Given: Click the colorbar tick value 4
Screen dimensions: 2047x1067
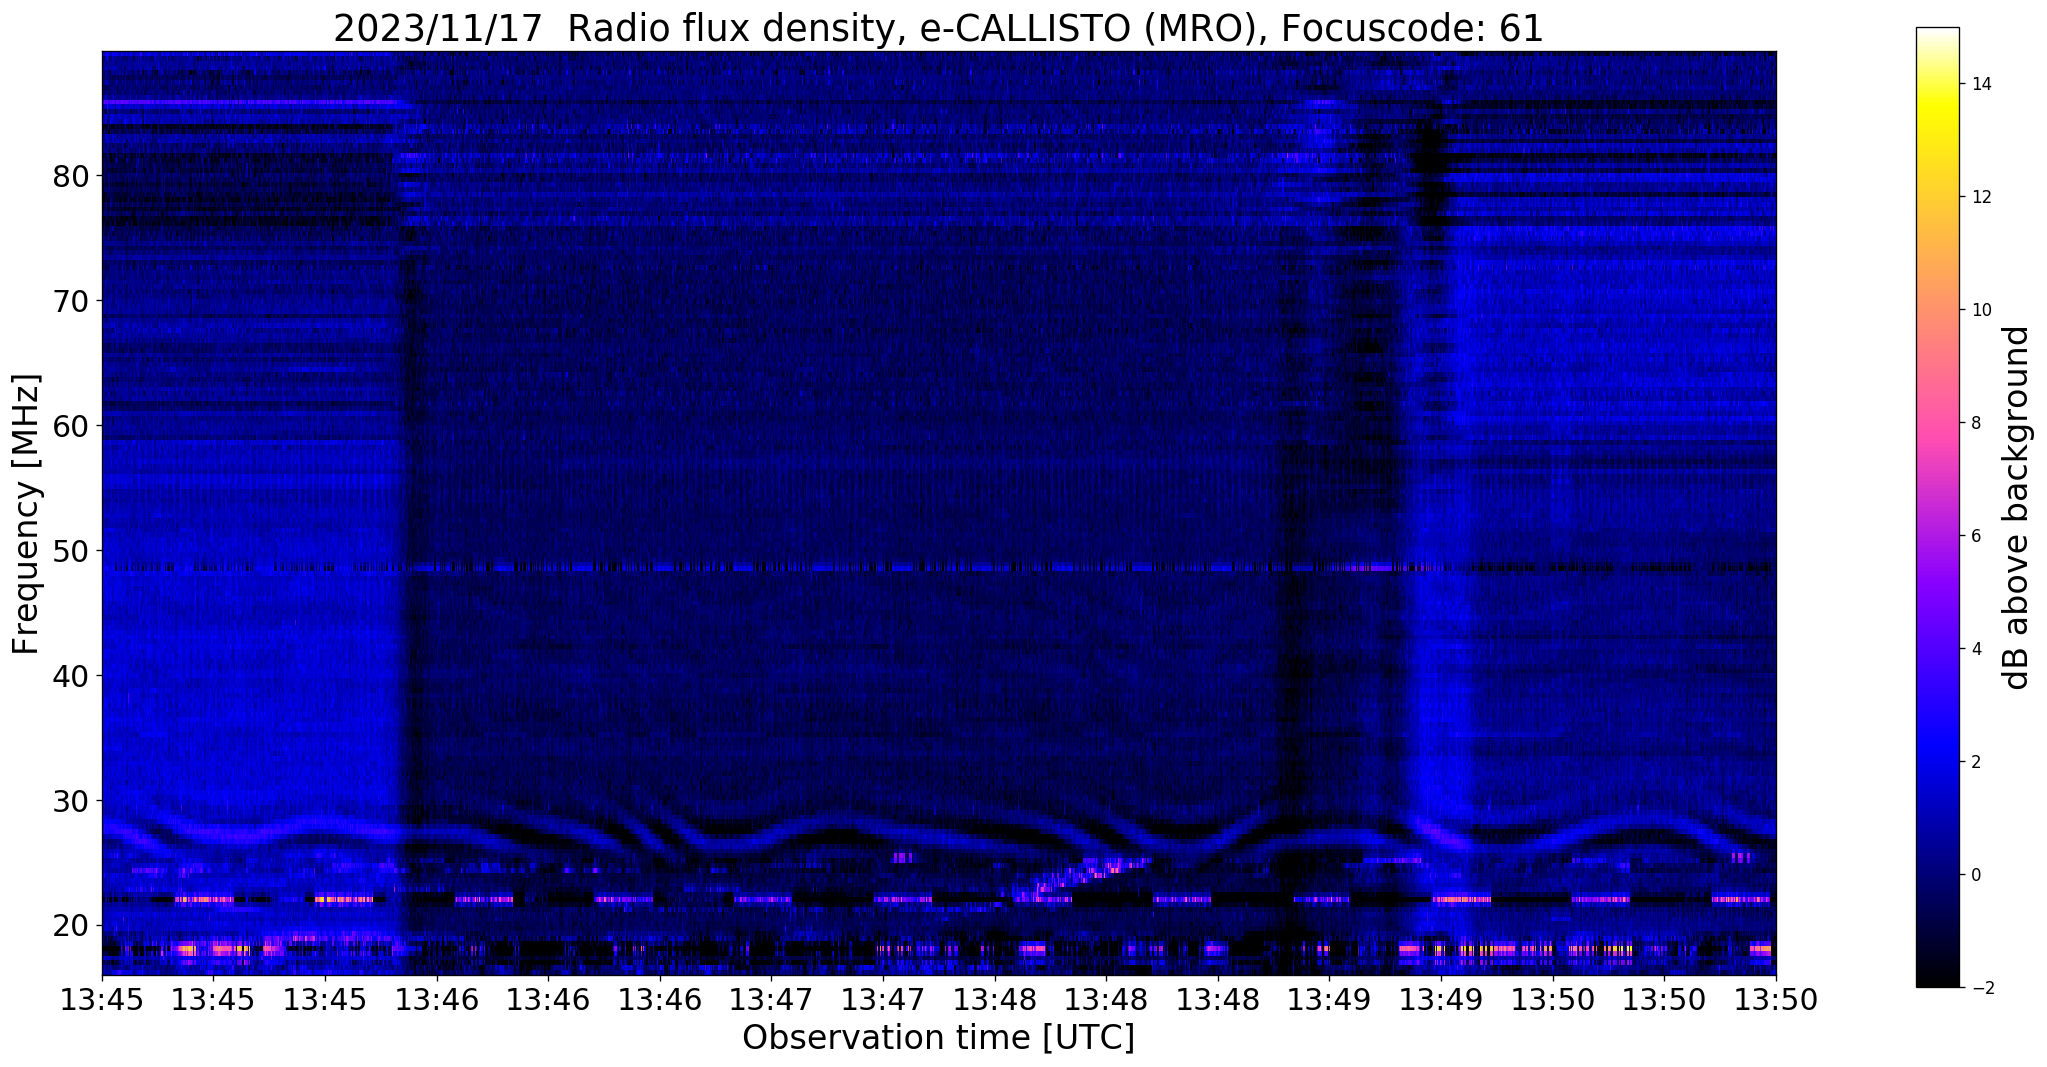Looking at the screenshot, I should pyautogui.click(x=1975, y=649).
